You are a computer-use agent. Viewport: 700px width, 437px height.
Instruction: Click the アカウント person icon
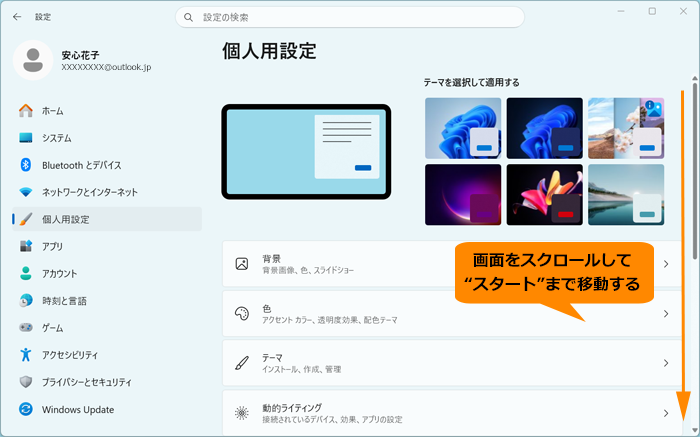pos(26,273)
